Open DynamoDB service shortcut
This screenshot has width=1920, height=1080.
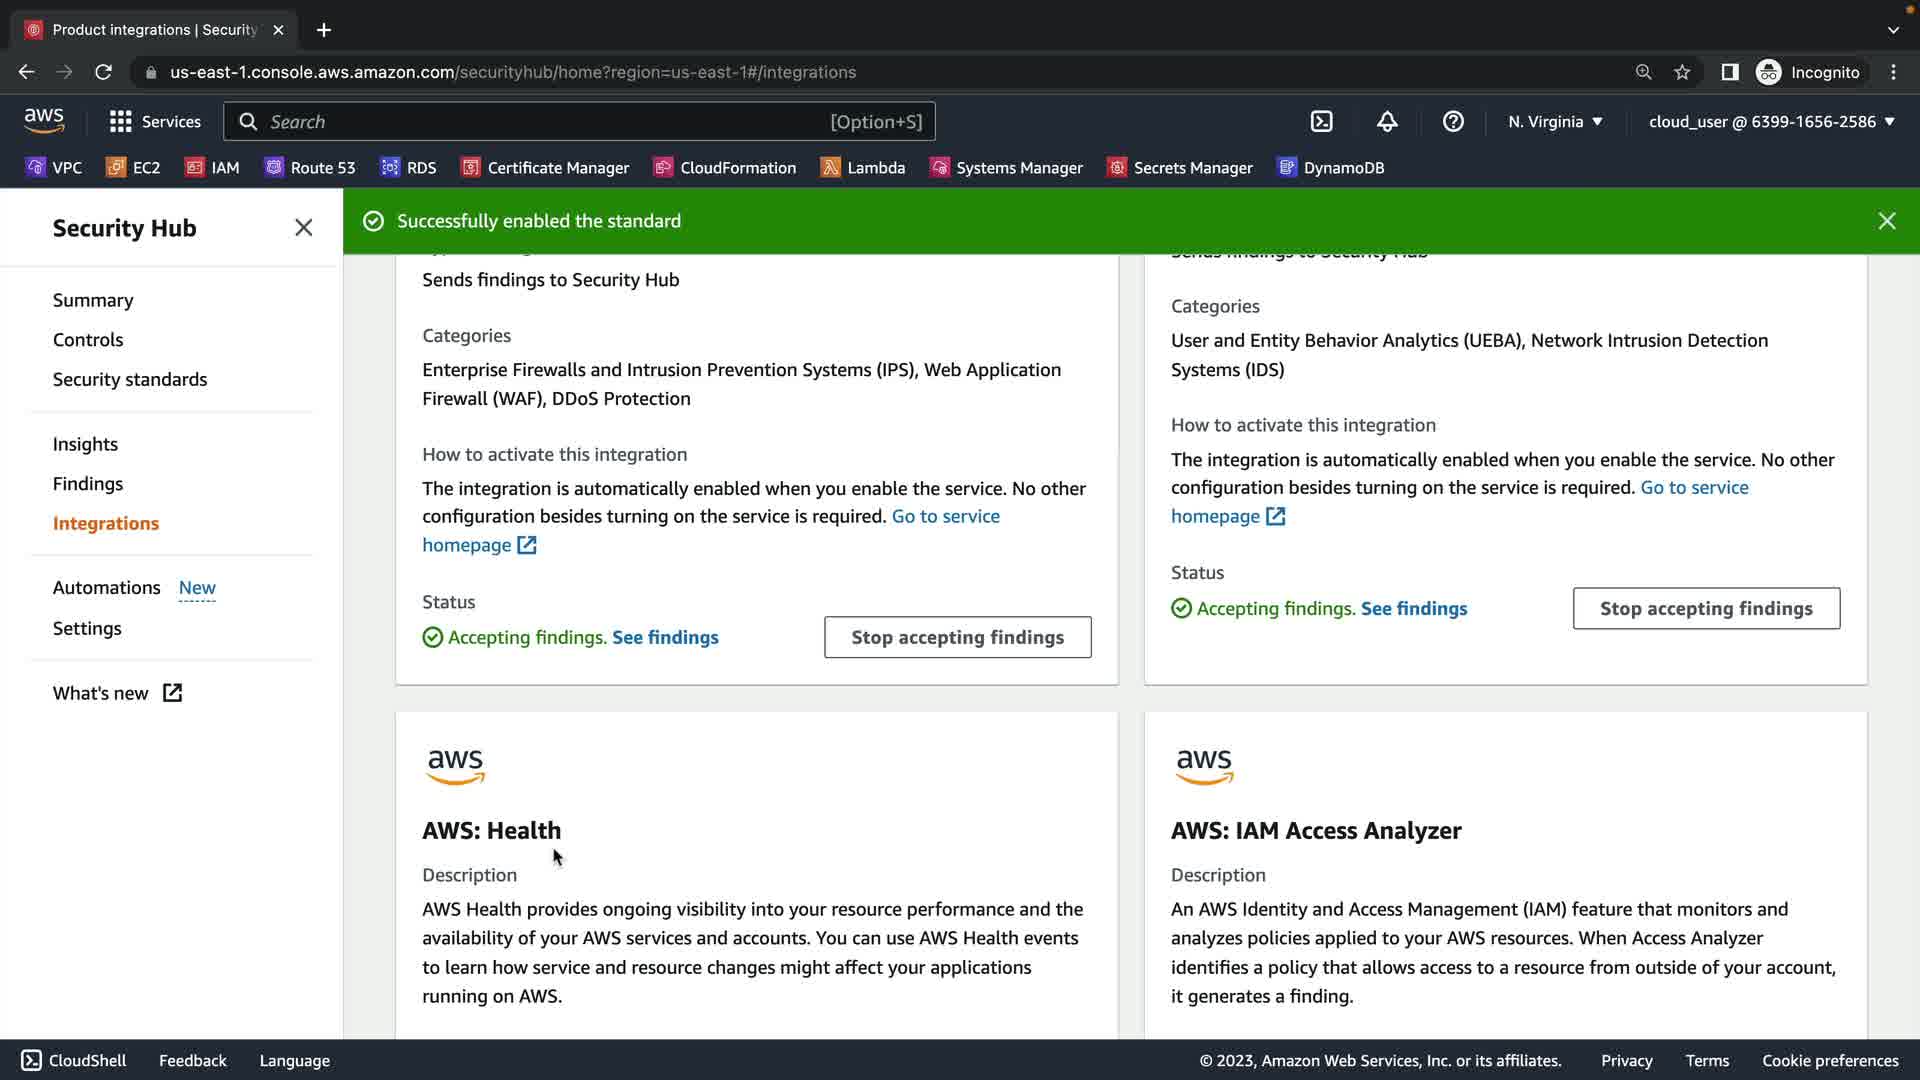(1331, 168)
